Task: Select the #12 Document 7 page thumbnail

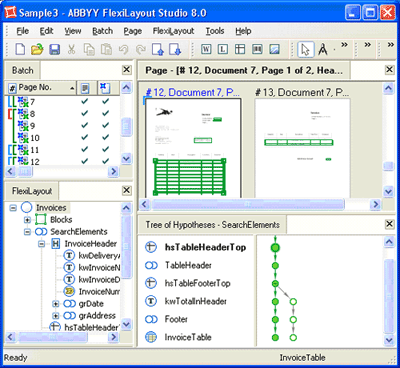Action: coord(193,148)
